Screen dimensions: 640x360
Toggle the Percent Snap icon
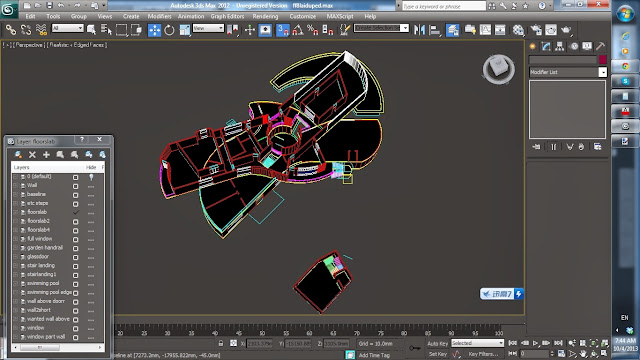pyautogui.click(x=313, y=30)
